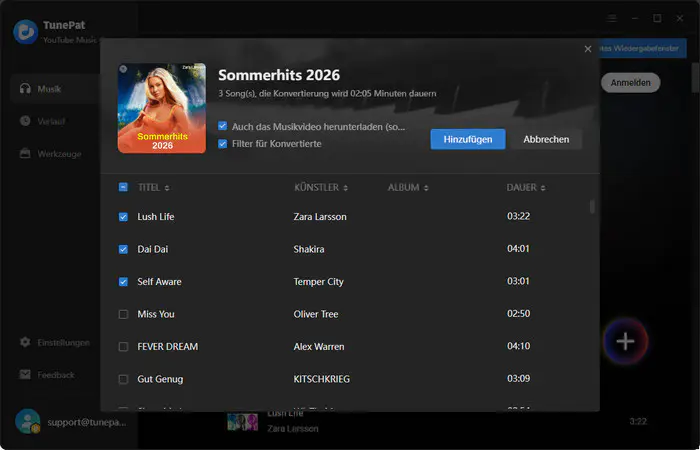Click duration 04:01 for Dai Dai
The width and height of the screenshot is (700, 450).
click(x=518, y=249)
